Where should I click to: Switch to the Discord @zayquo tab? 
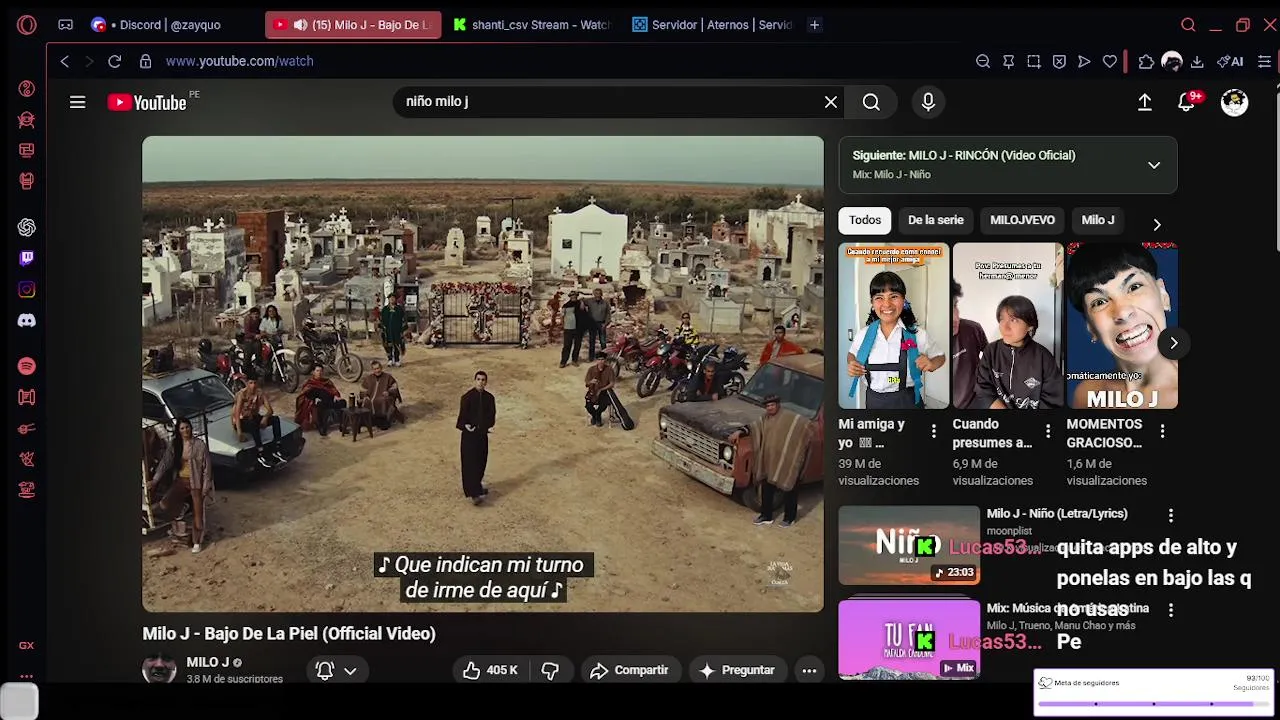[170, 25]
